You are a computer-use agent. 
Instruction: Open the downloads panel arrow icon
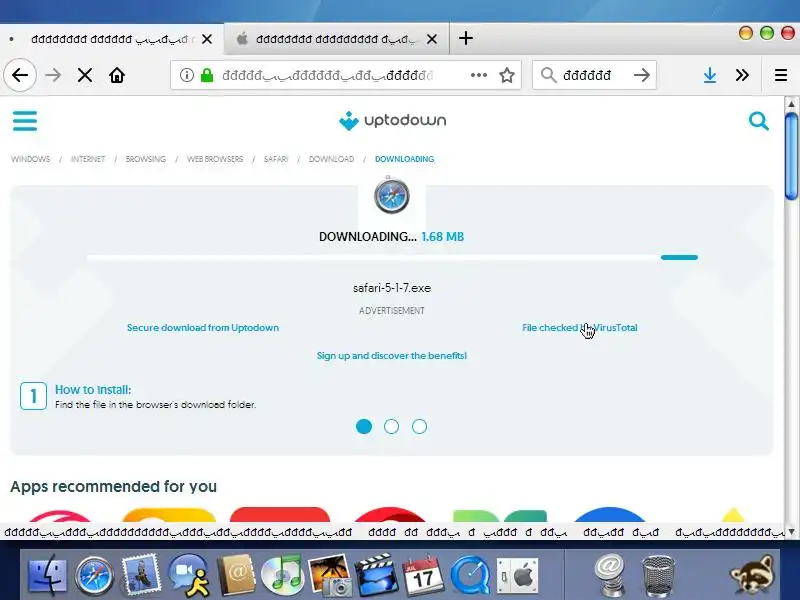(710, 76)
